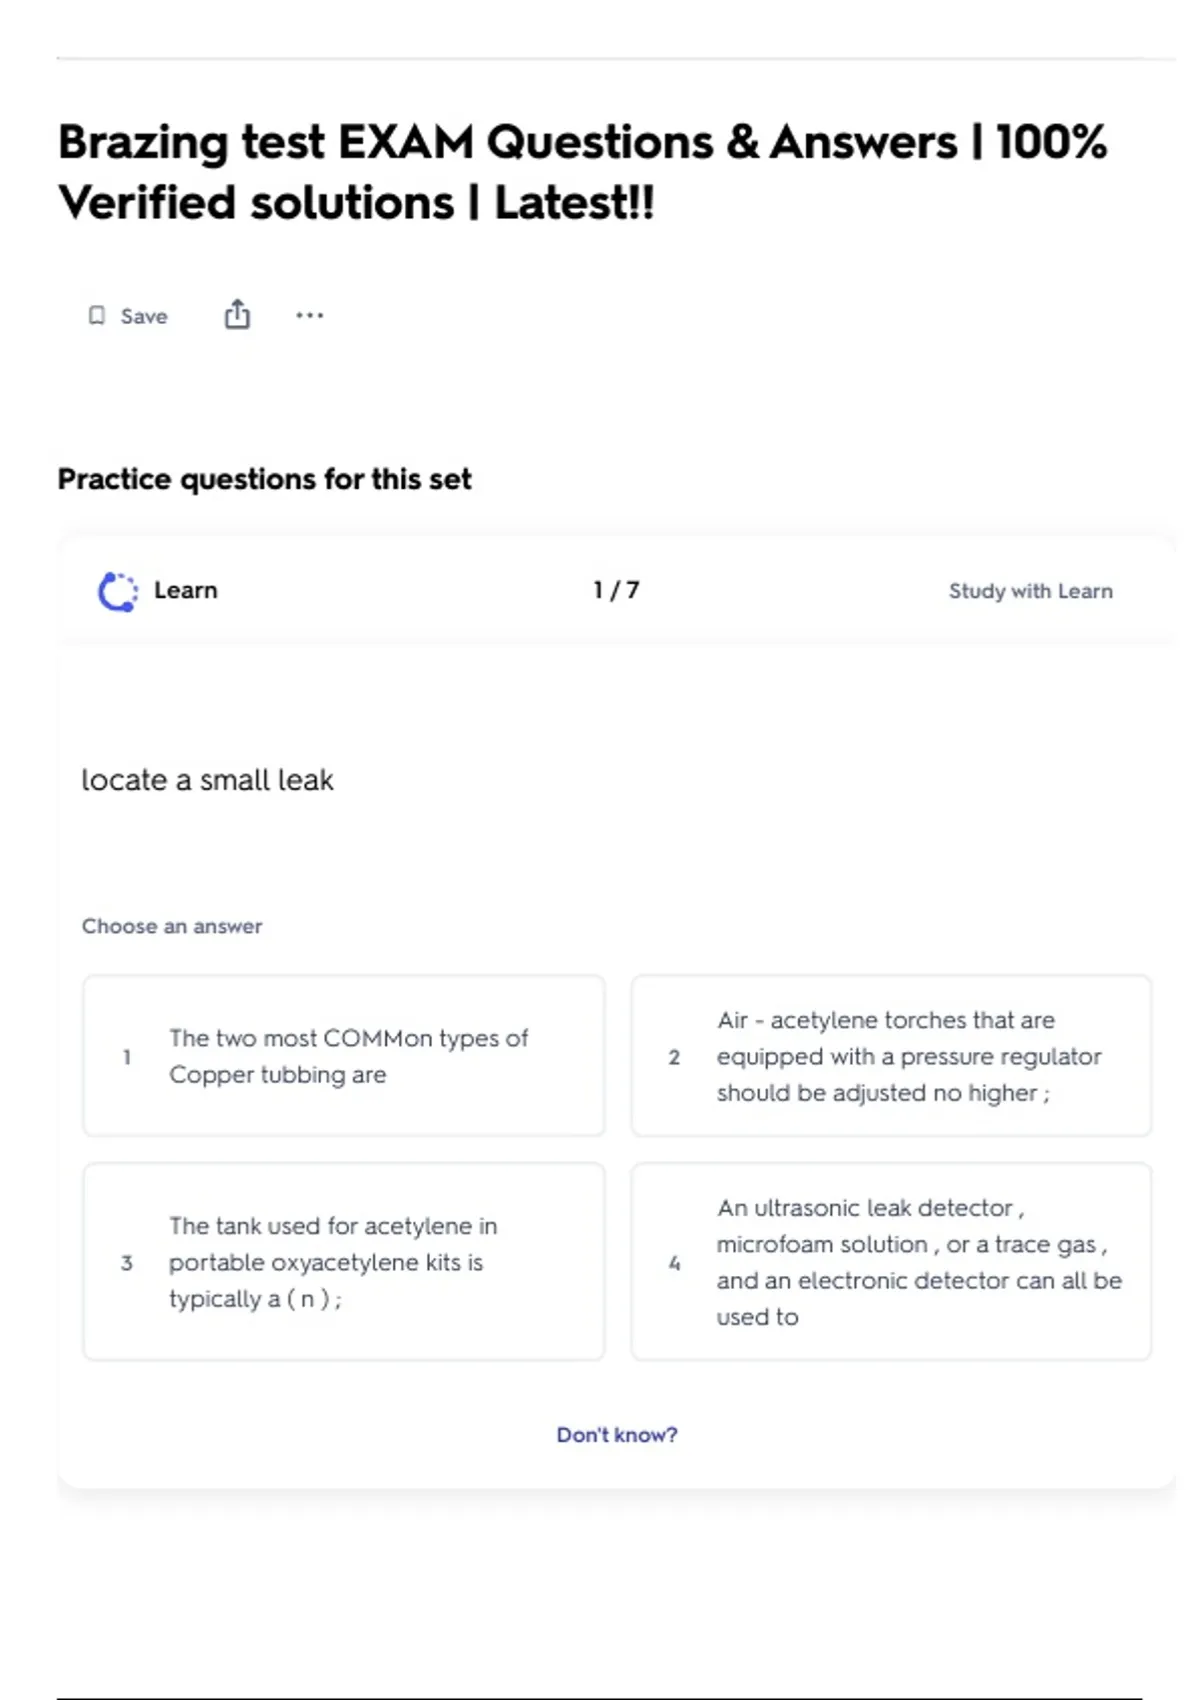Click the 1 / 7 progress counter

[616, 590]
